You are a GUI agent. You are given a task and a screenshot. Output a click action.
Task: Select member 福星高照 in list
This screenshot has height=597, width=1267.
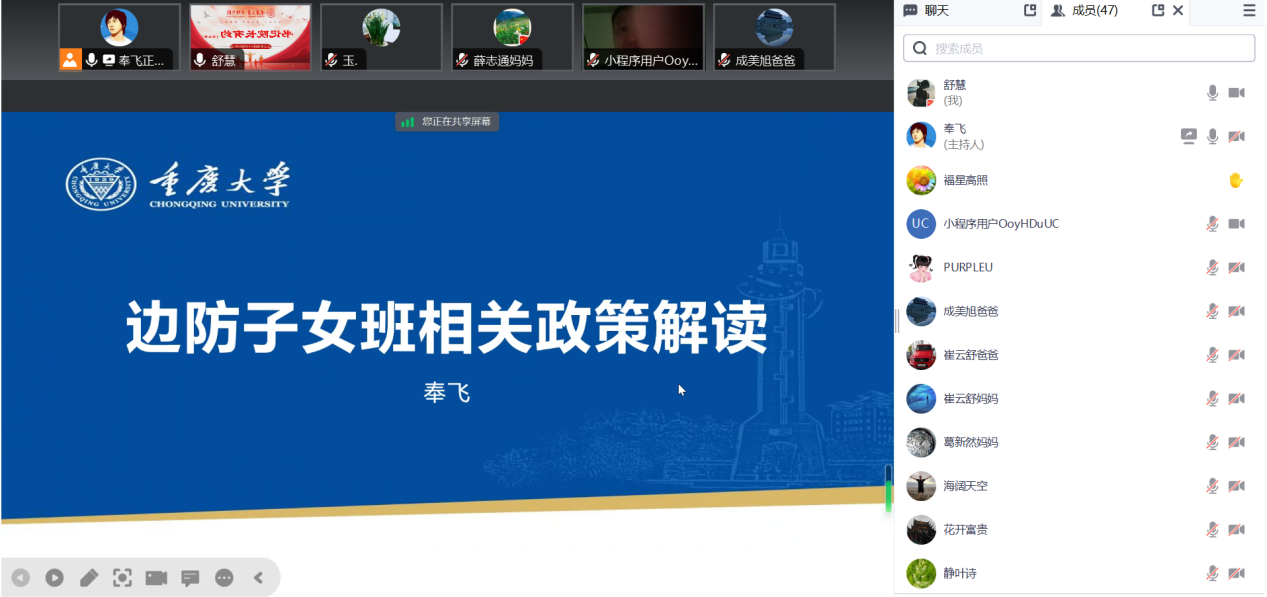(1079, 180)
